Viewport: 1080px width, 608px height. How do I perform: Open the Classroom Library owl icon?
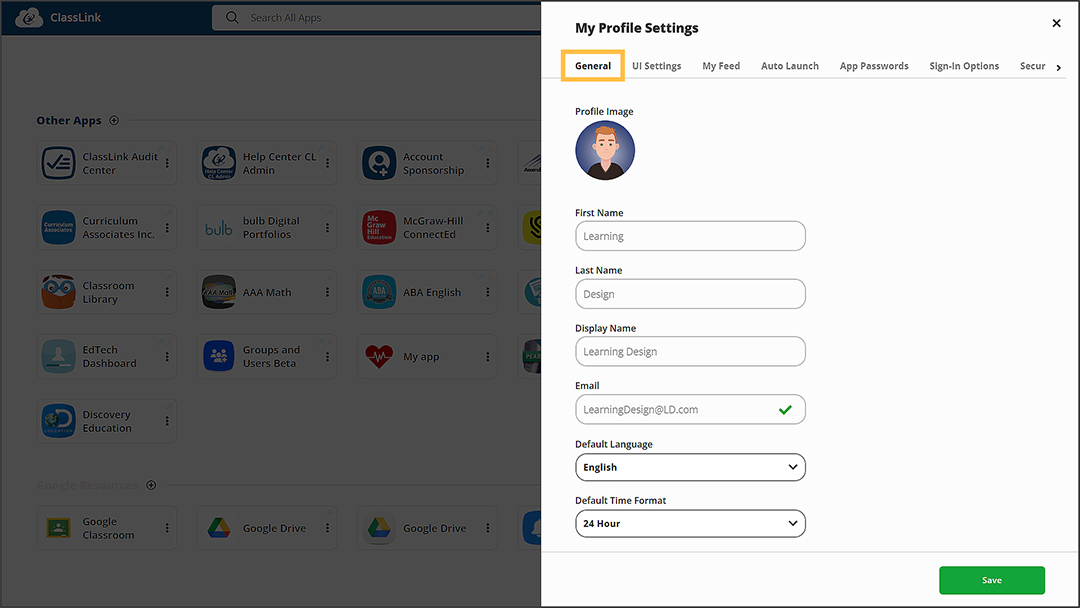pyautogui.click(x=59, y=292)
